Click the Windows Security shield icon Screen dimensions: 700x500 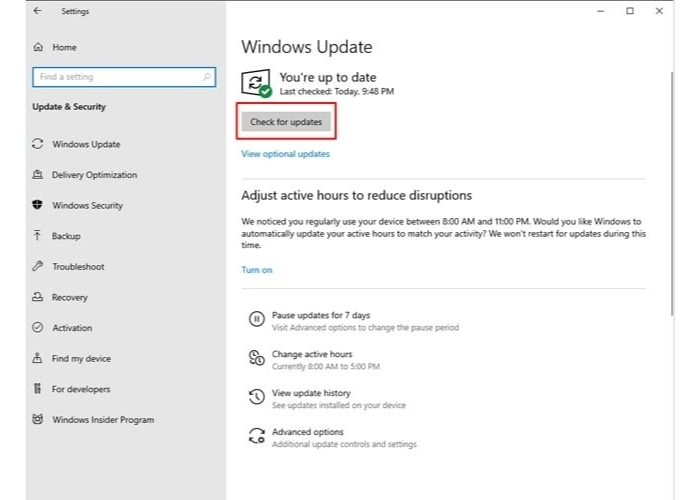[x=38, y=205]
